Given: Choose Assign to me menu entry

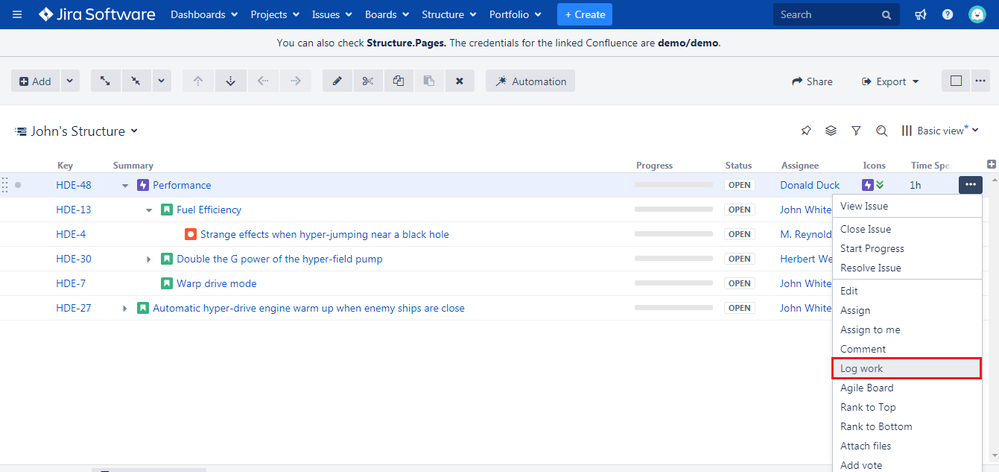Looking at the screenshot, I should [907, 330].
